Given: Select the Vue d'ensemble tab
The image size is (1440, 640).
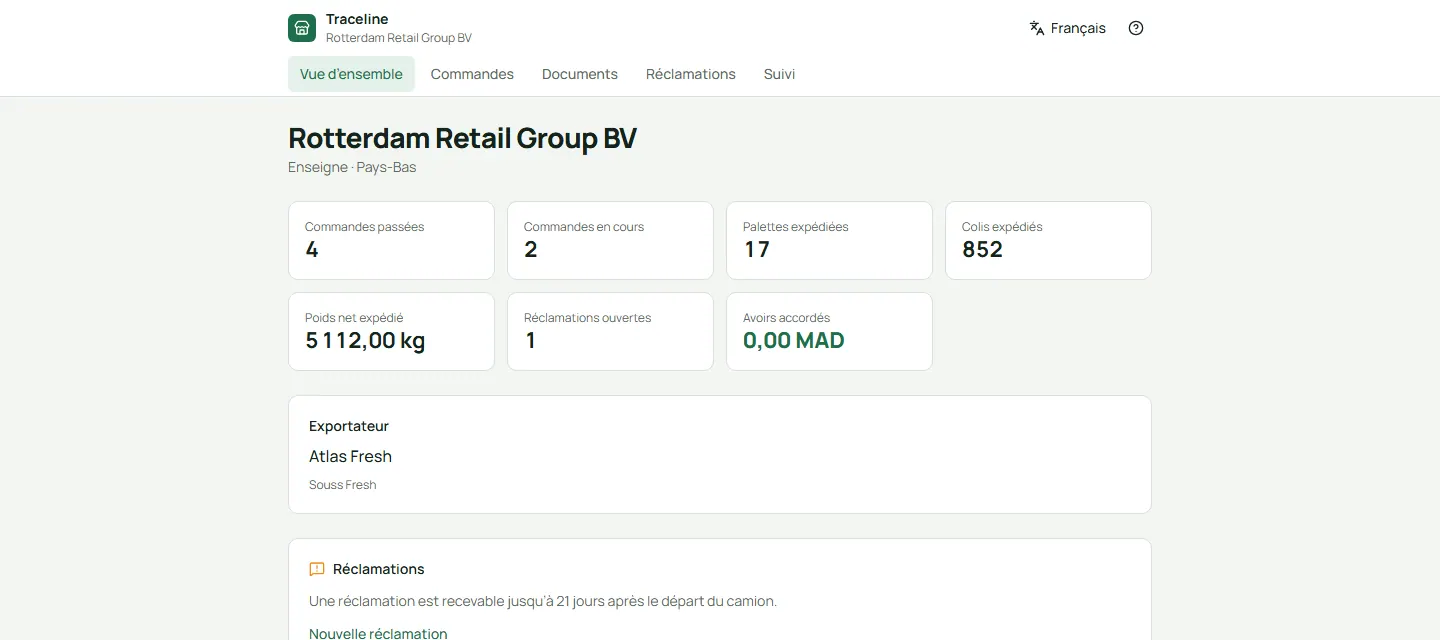Looking at the screenshot, I should coord(351,74).
